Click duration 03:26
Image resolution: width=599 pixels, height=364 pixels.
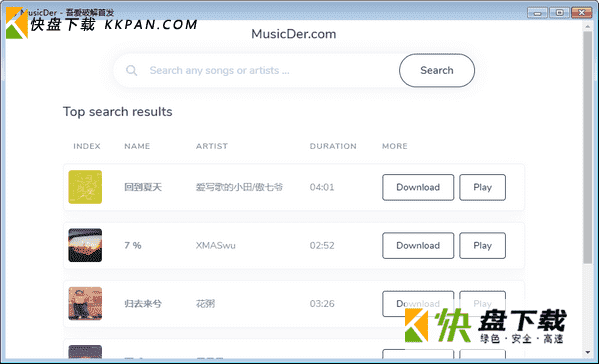pos(322,304)
